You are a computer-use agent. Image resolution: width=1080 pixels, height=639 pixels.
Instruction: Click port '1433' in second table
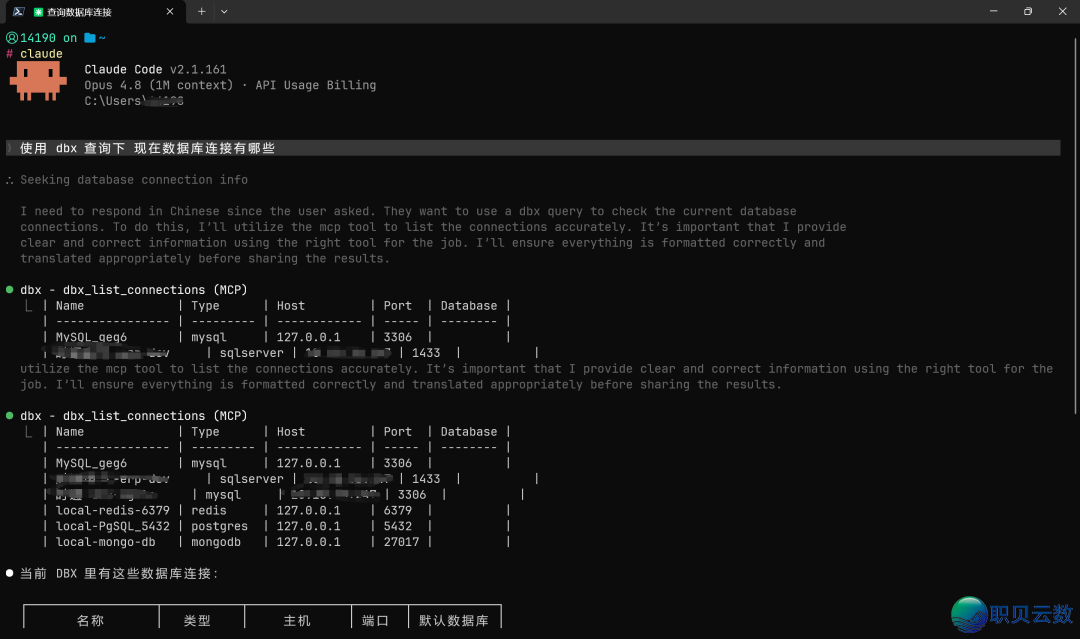point(426,479)
